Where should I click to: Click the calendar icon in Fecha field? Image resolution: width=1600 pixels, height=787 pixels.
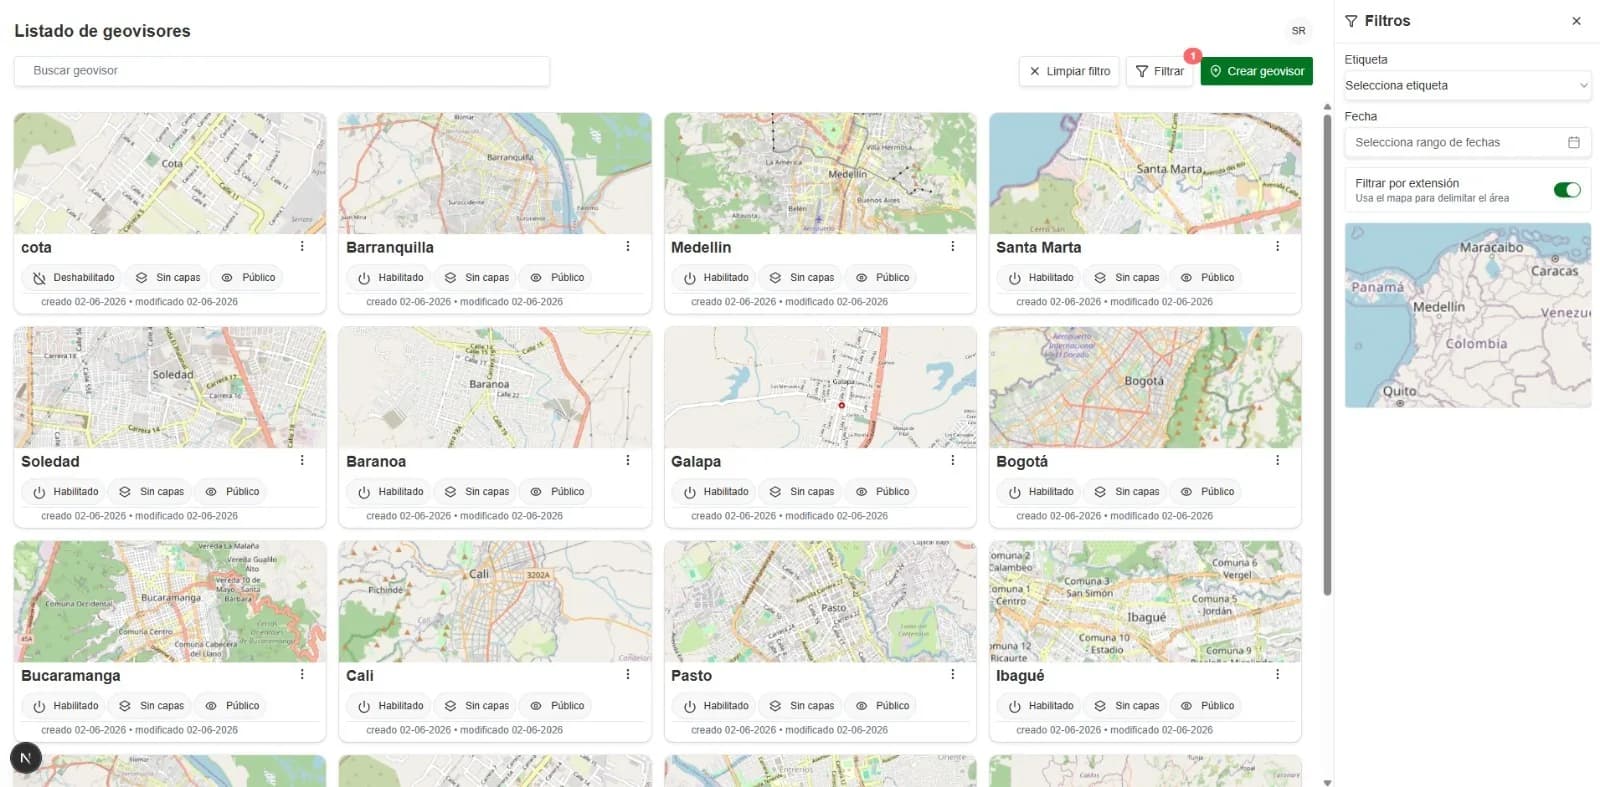point(1573,142)
